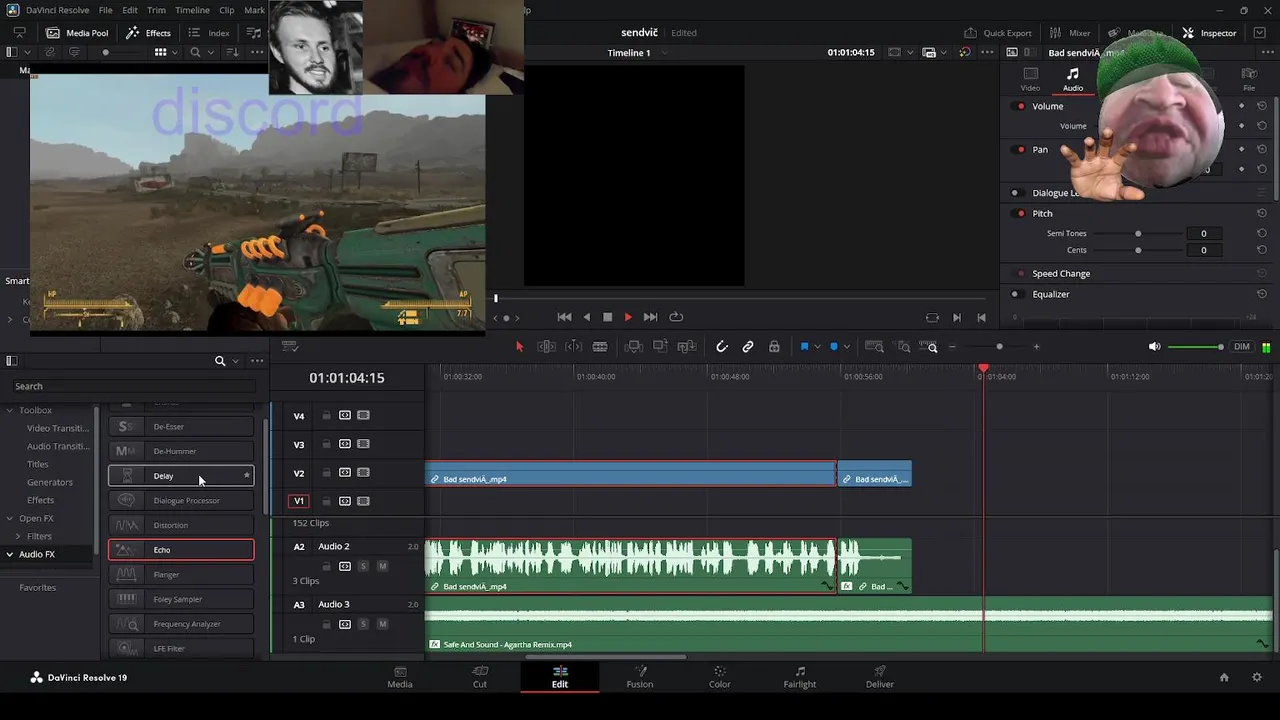Adjust the Semi Tones pitch slider
Image resolution: width=1280 pixels, height=720 pixels.
1138,233
